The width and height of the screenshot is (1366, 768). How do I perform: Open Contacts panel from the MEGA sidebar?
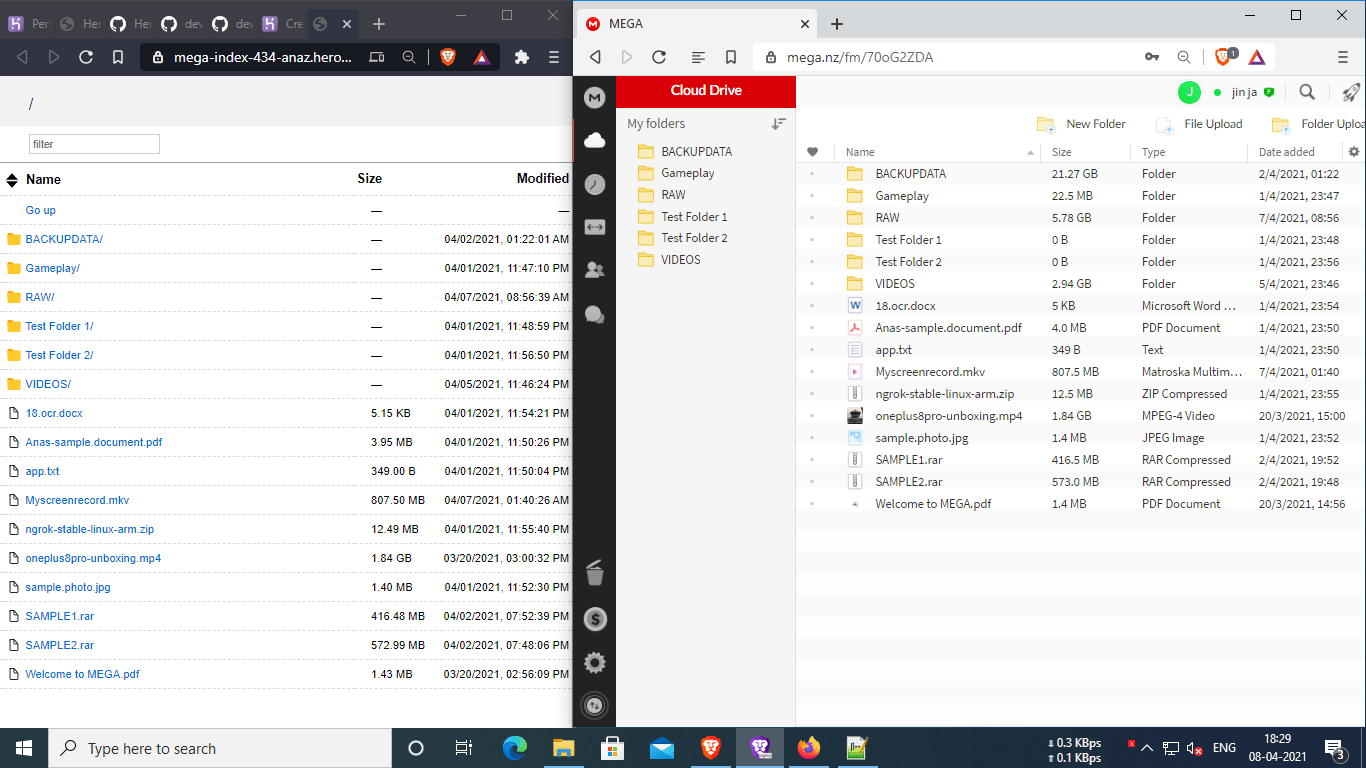pos(595,270)
